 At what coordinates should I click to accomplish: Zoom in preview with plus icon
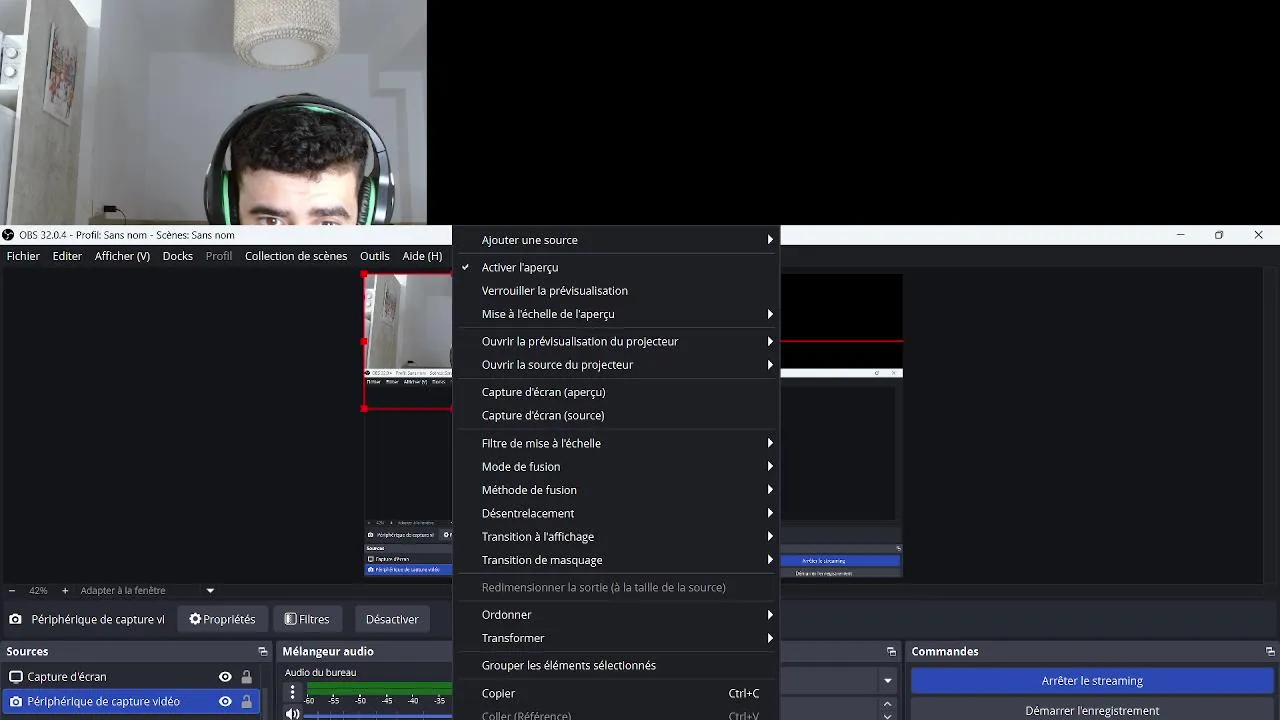(x=65, y=591)
